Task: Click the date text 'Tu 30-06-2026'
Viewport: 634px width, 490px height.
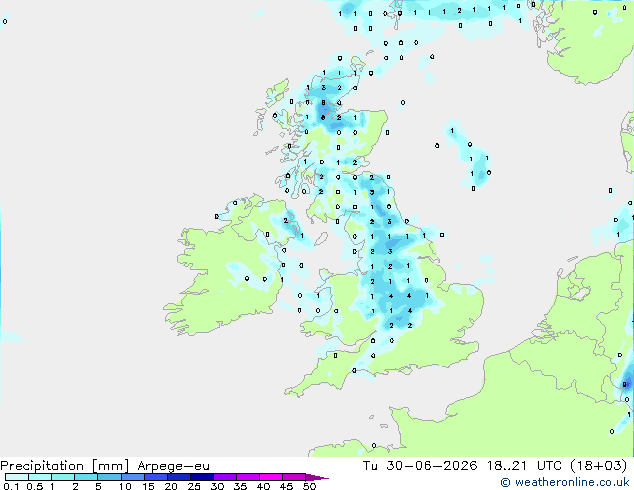Action: point(420,466)
